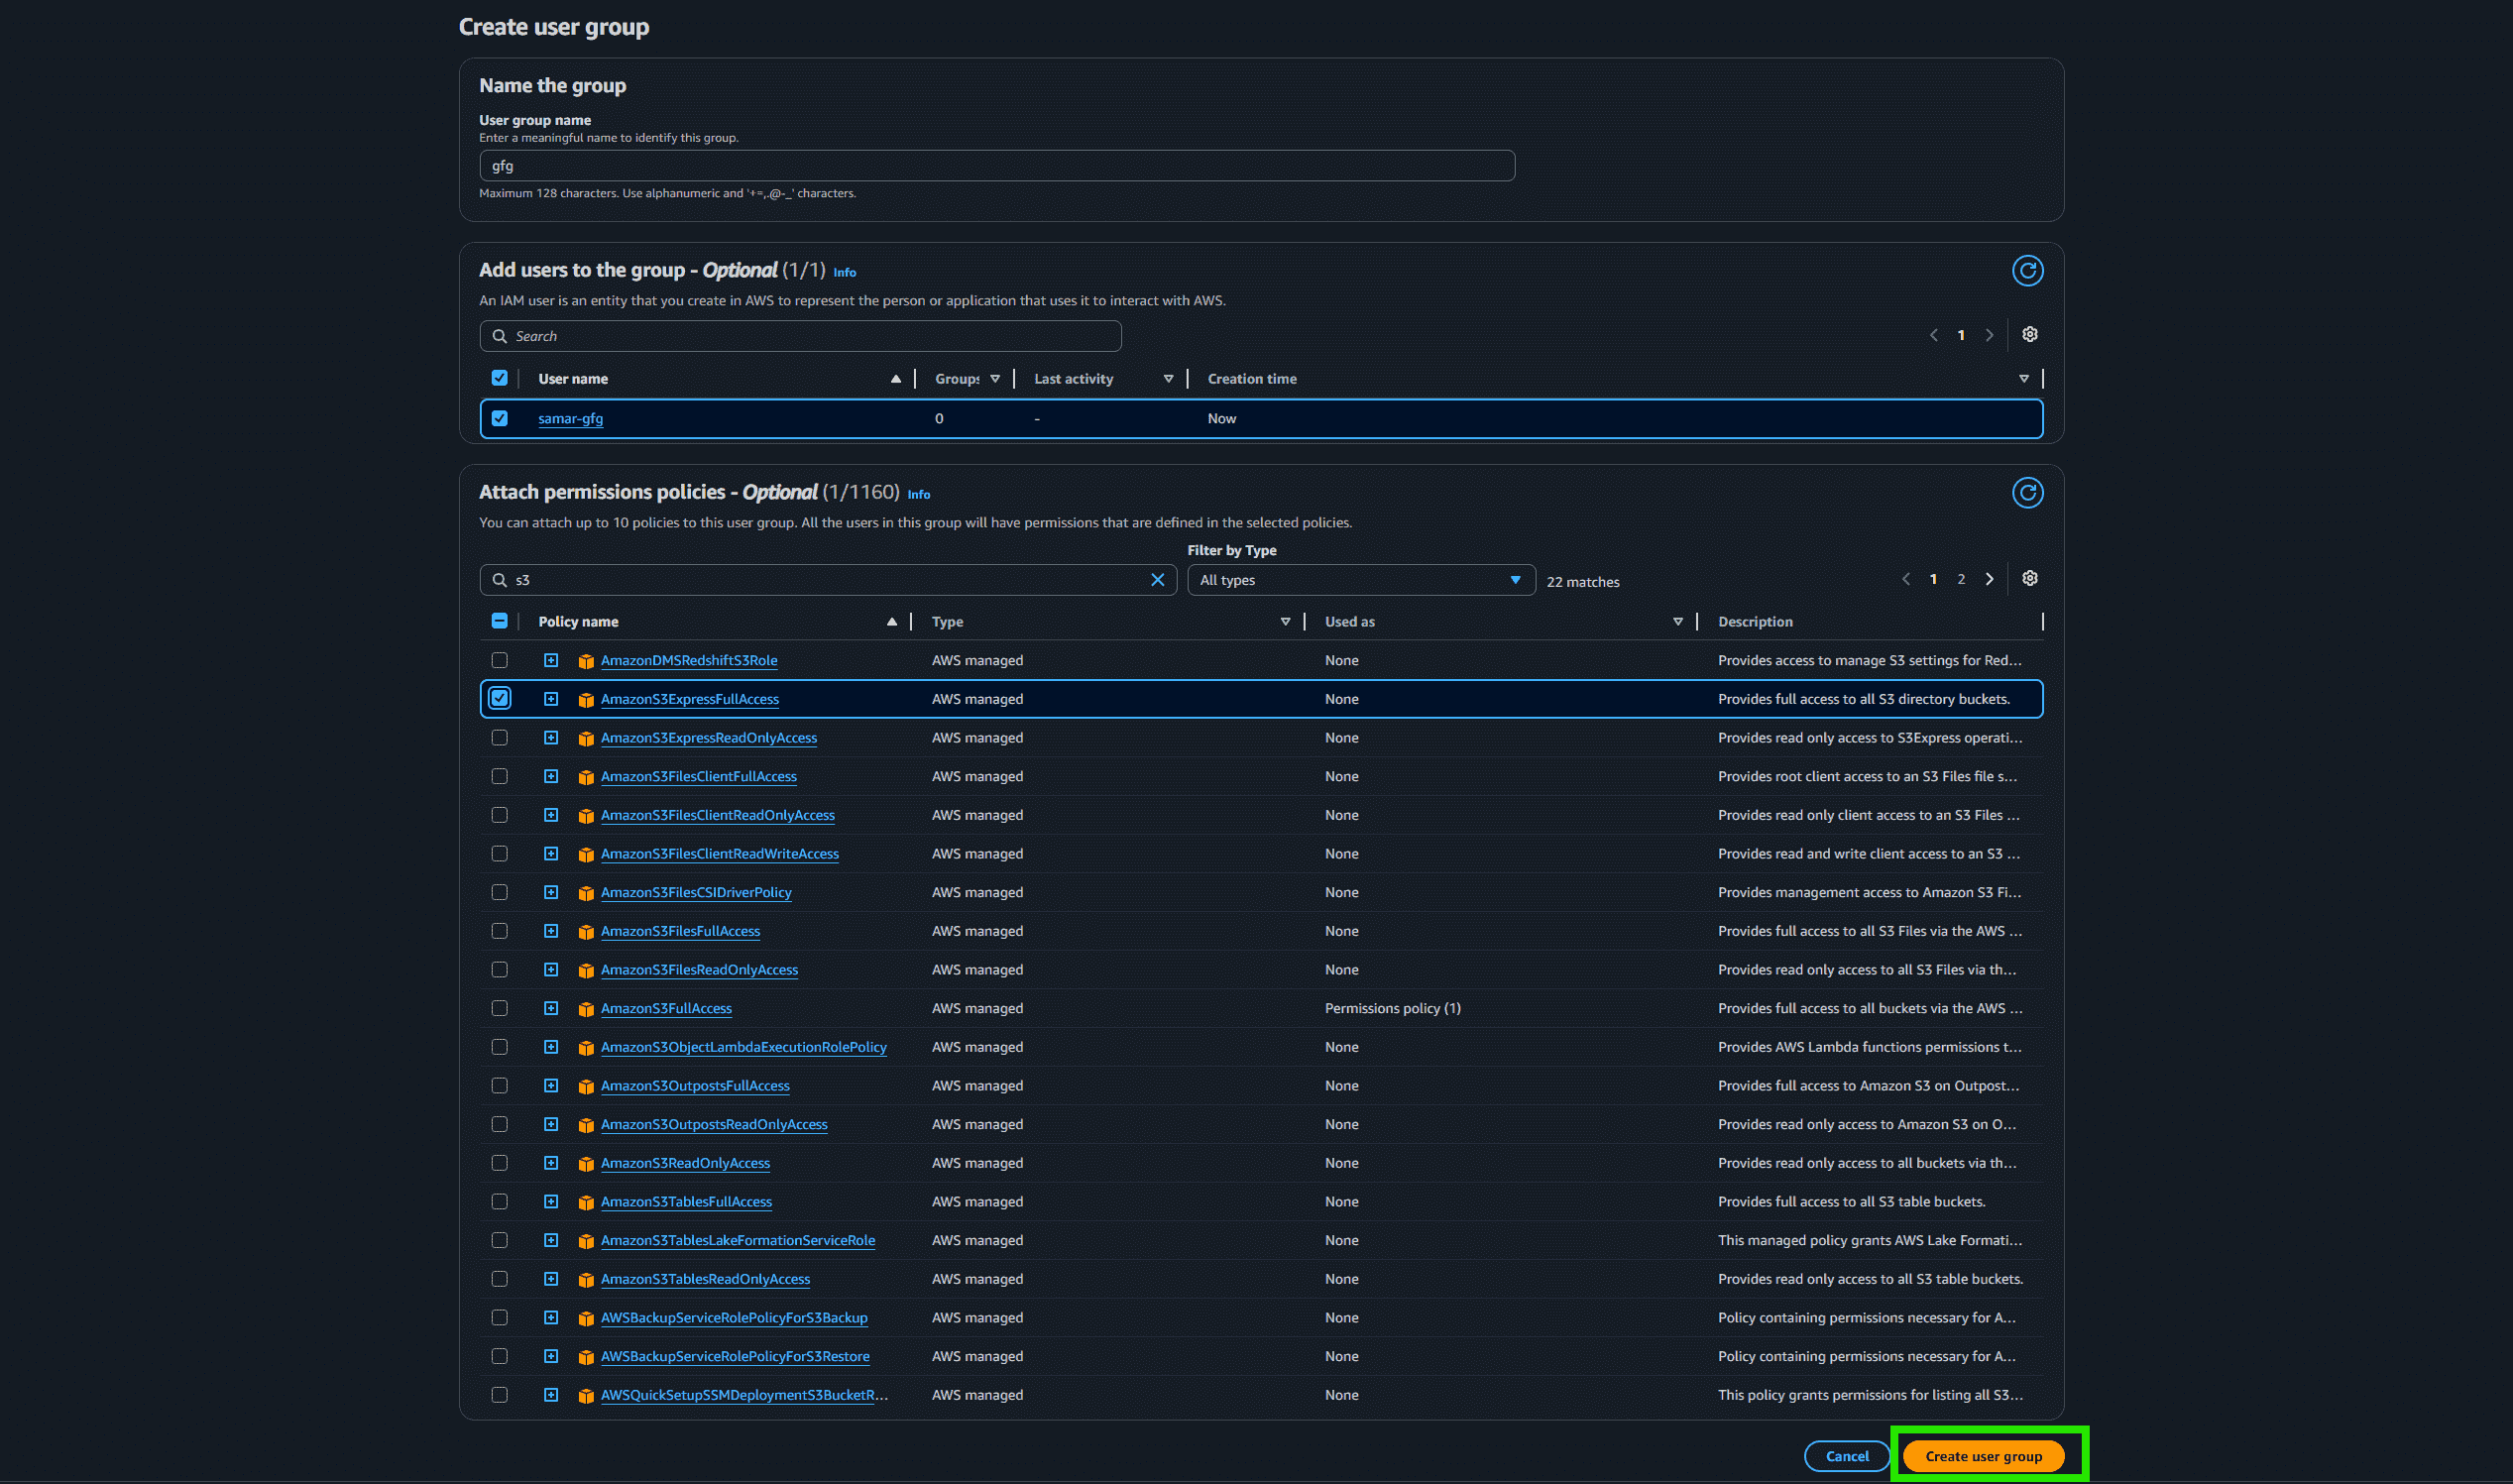The width and height of the screenshot is (2513, 1484).
Task: Select users table page 1
Action: (1961, 335)
